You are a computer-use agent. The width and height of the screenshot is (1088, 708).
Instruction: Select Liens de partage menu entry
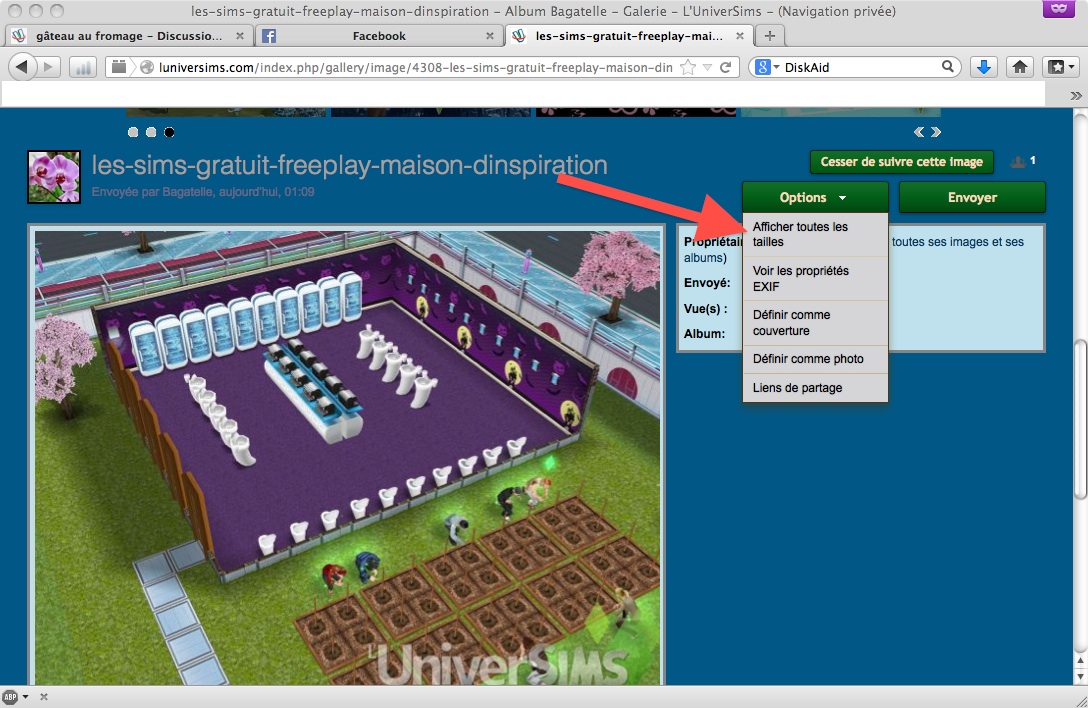tap(797, 388)
